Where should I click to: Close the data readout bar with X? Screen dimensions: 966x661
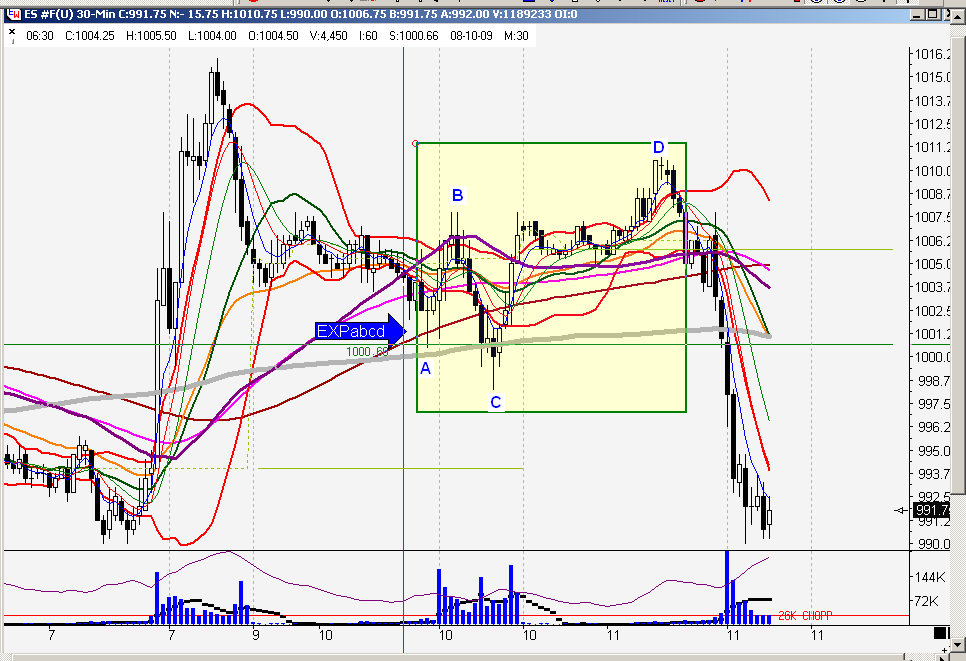coord(12,31)
